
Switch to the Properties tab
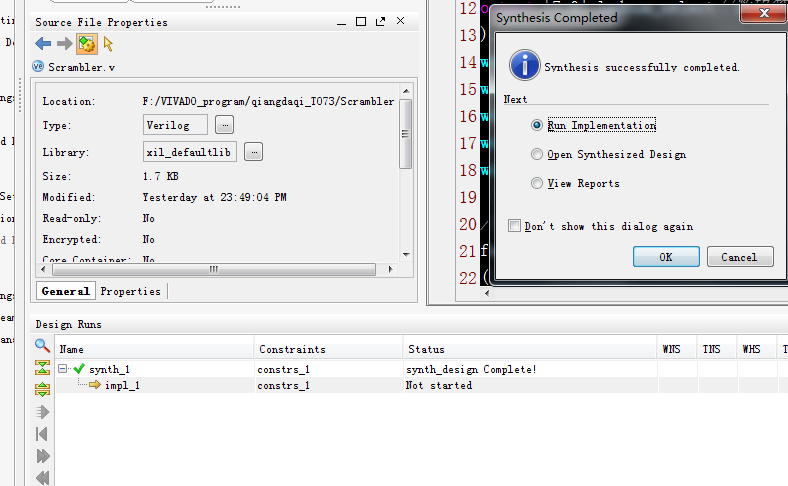coord(130,291)
